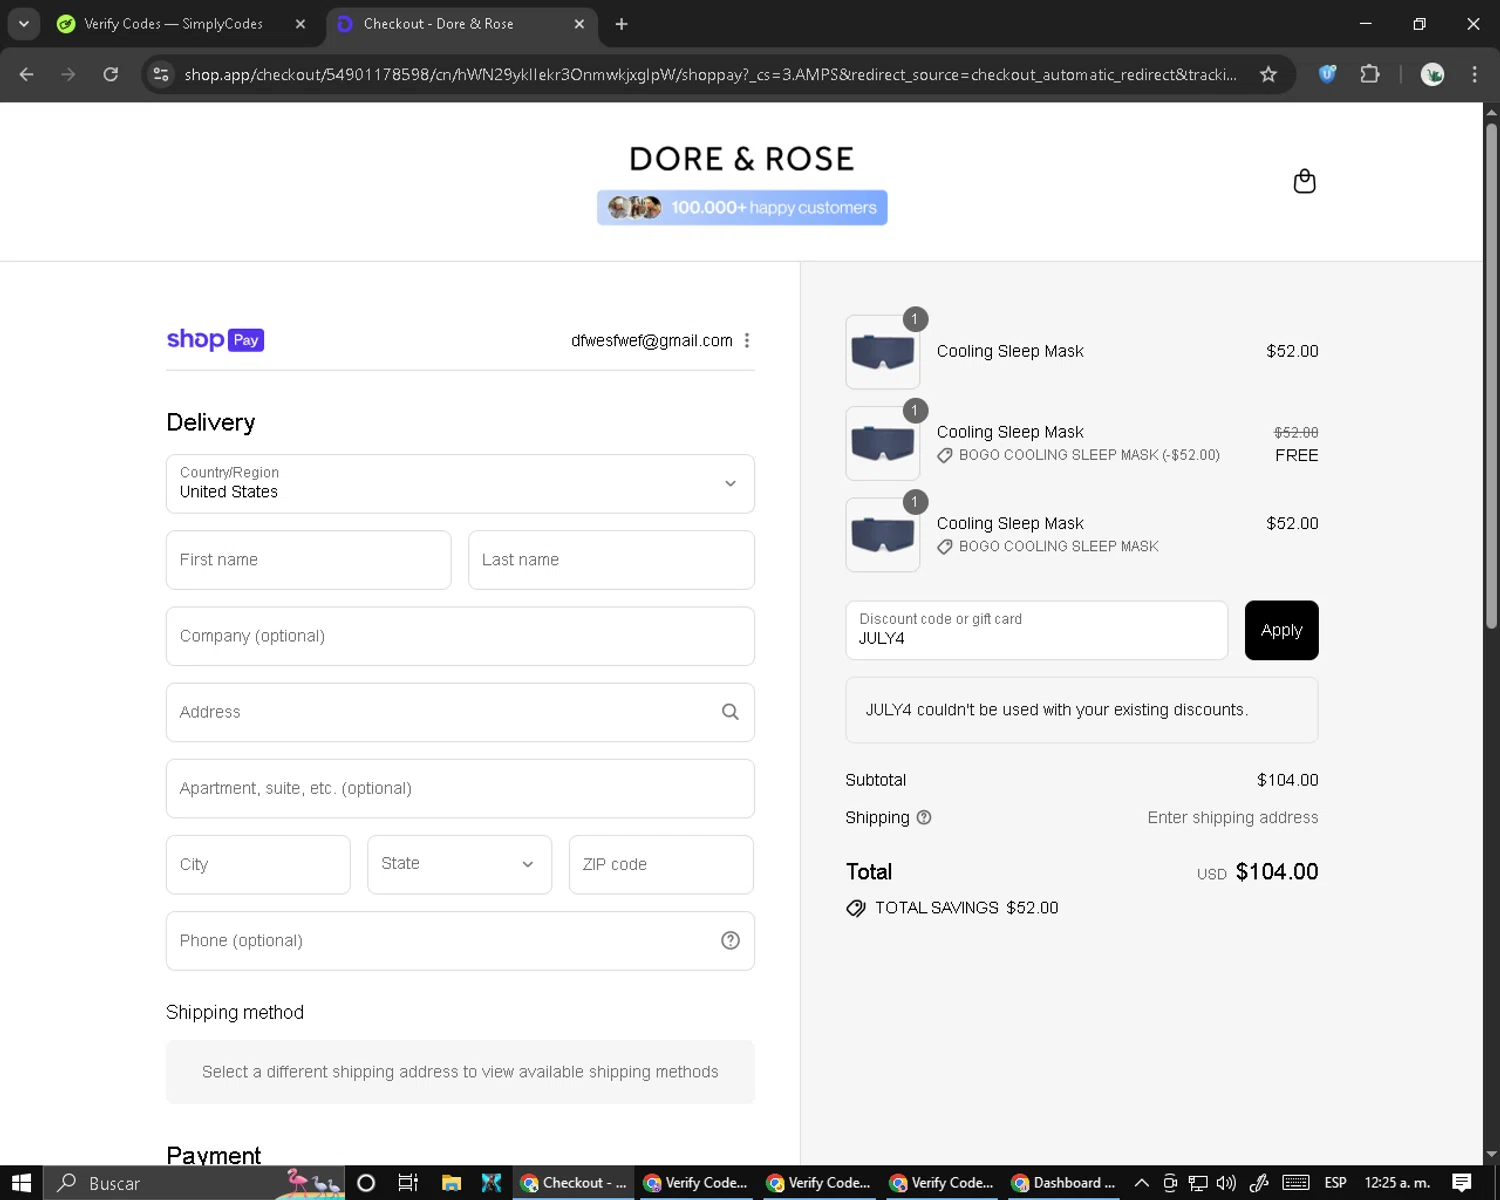Open the Cortana circle icon in taskbar
Image resolution: width=1500 pixels, height=1200 pixels.
tap(366, 1183)
